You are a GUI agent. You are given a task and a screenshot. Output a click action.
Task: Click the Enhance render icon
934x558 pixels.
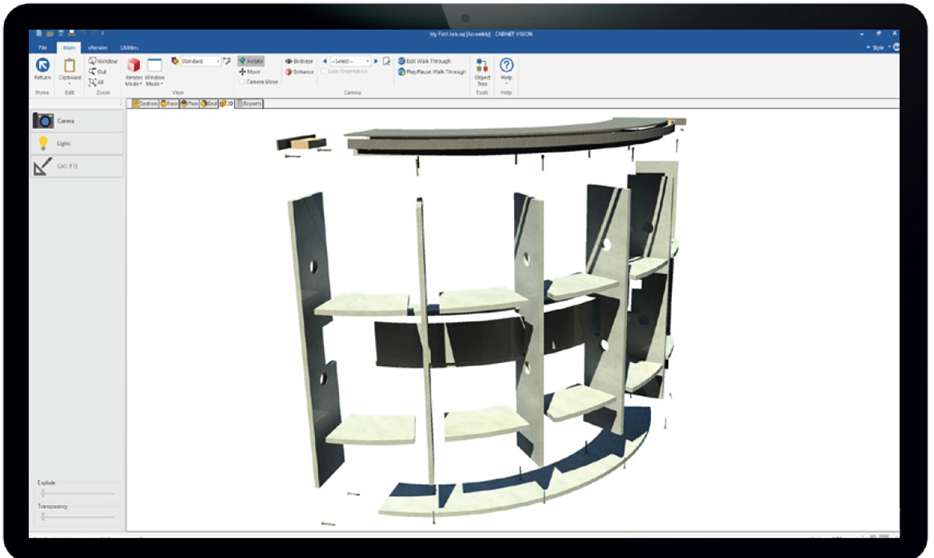click(300, 72)
